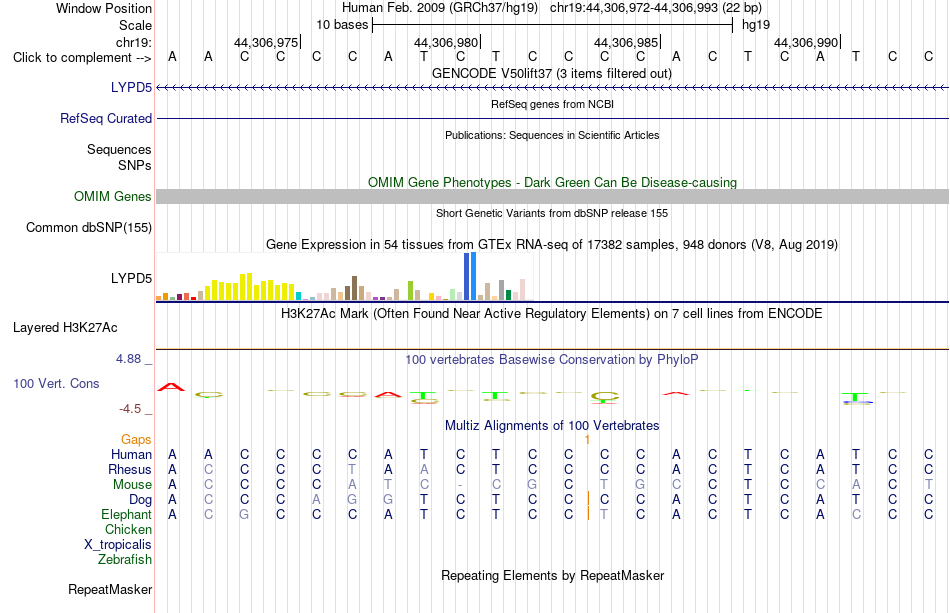Select the Mouse alignment row label
Screen dimensions: 950x613
click(x=132, y=485)
